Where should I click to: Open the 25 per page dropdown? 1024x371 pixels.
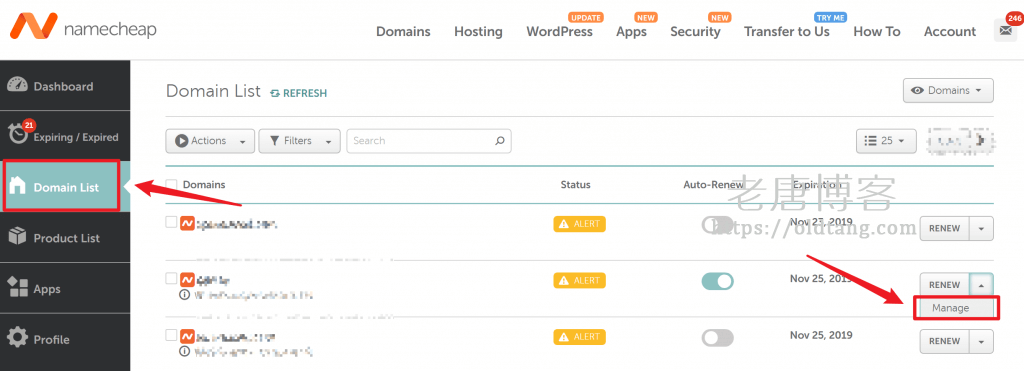point(886,140)
